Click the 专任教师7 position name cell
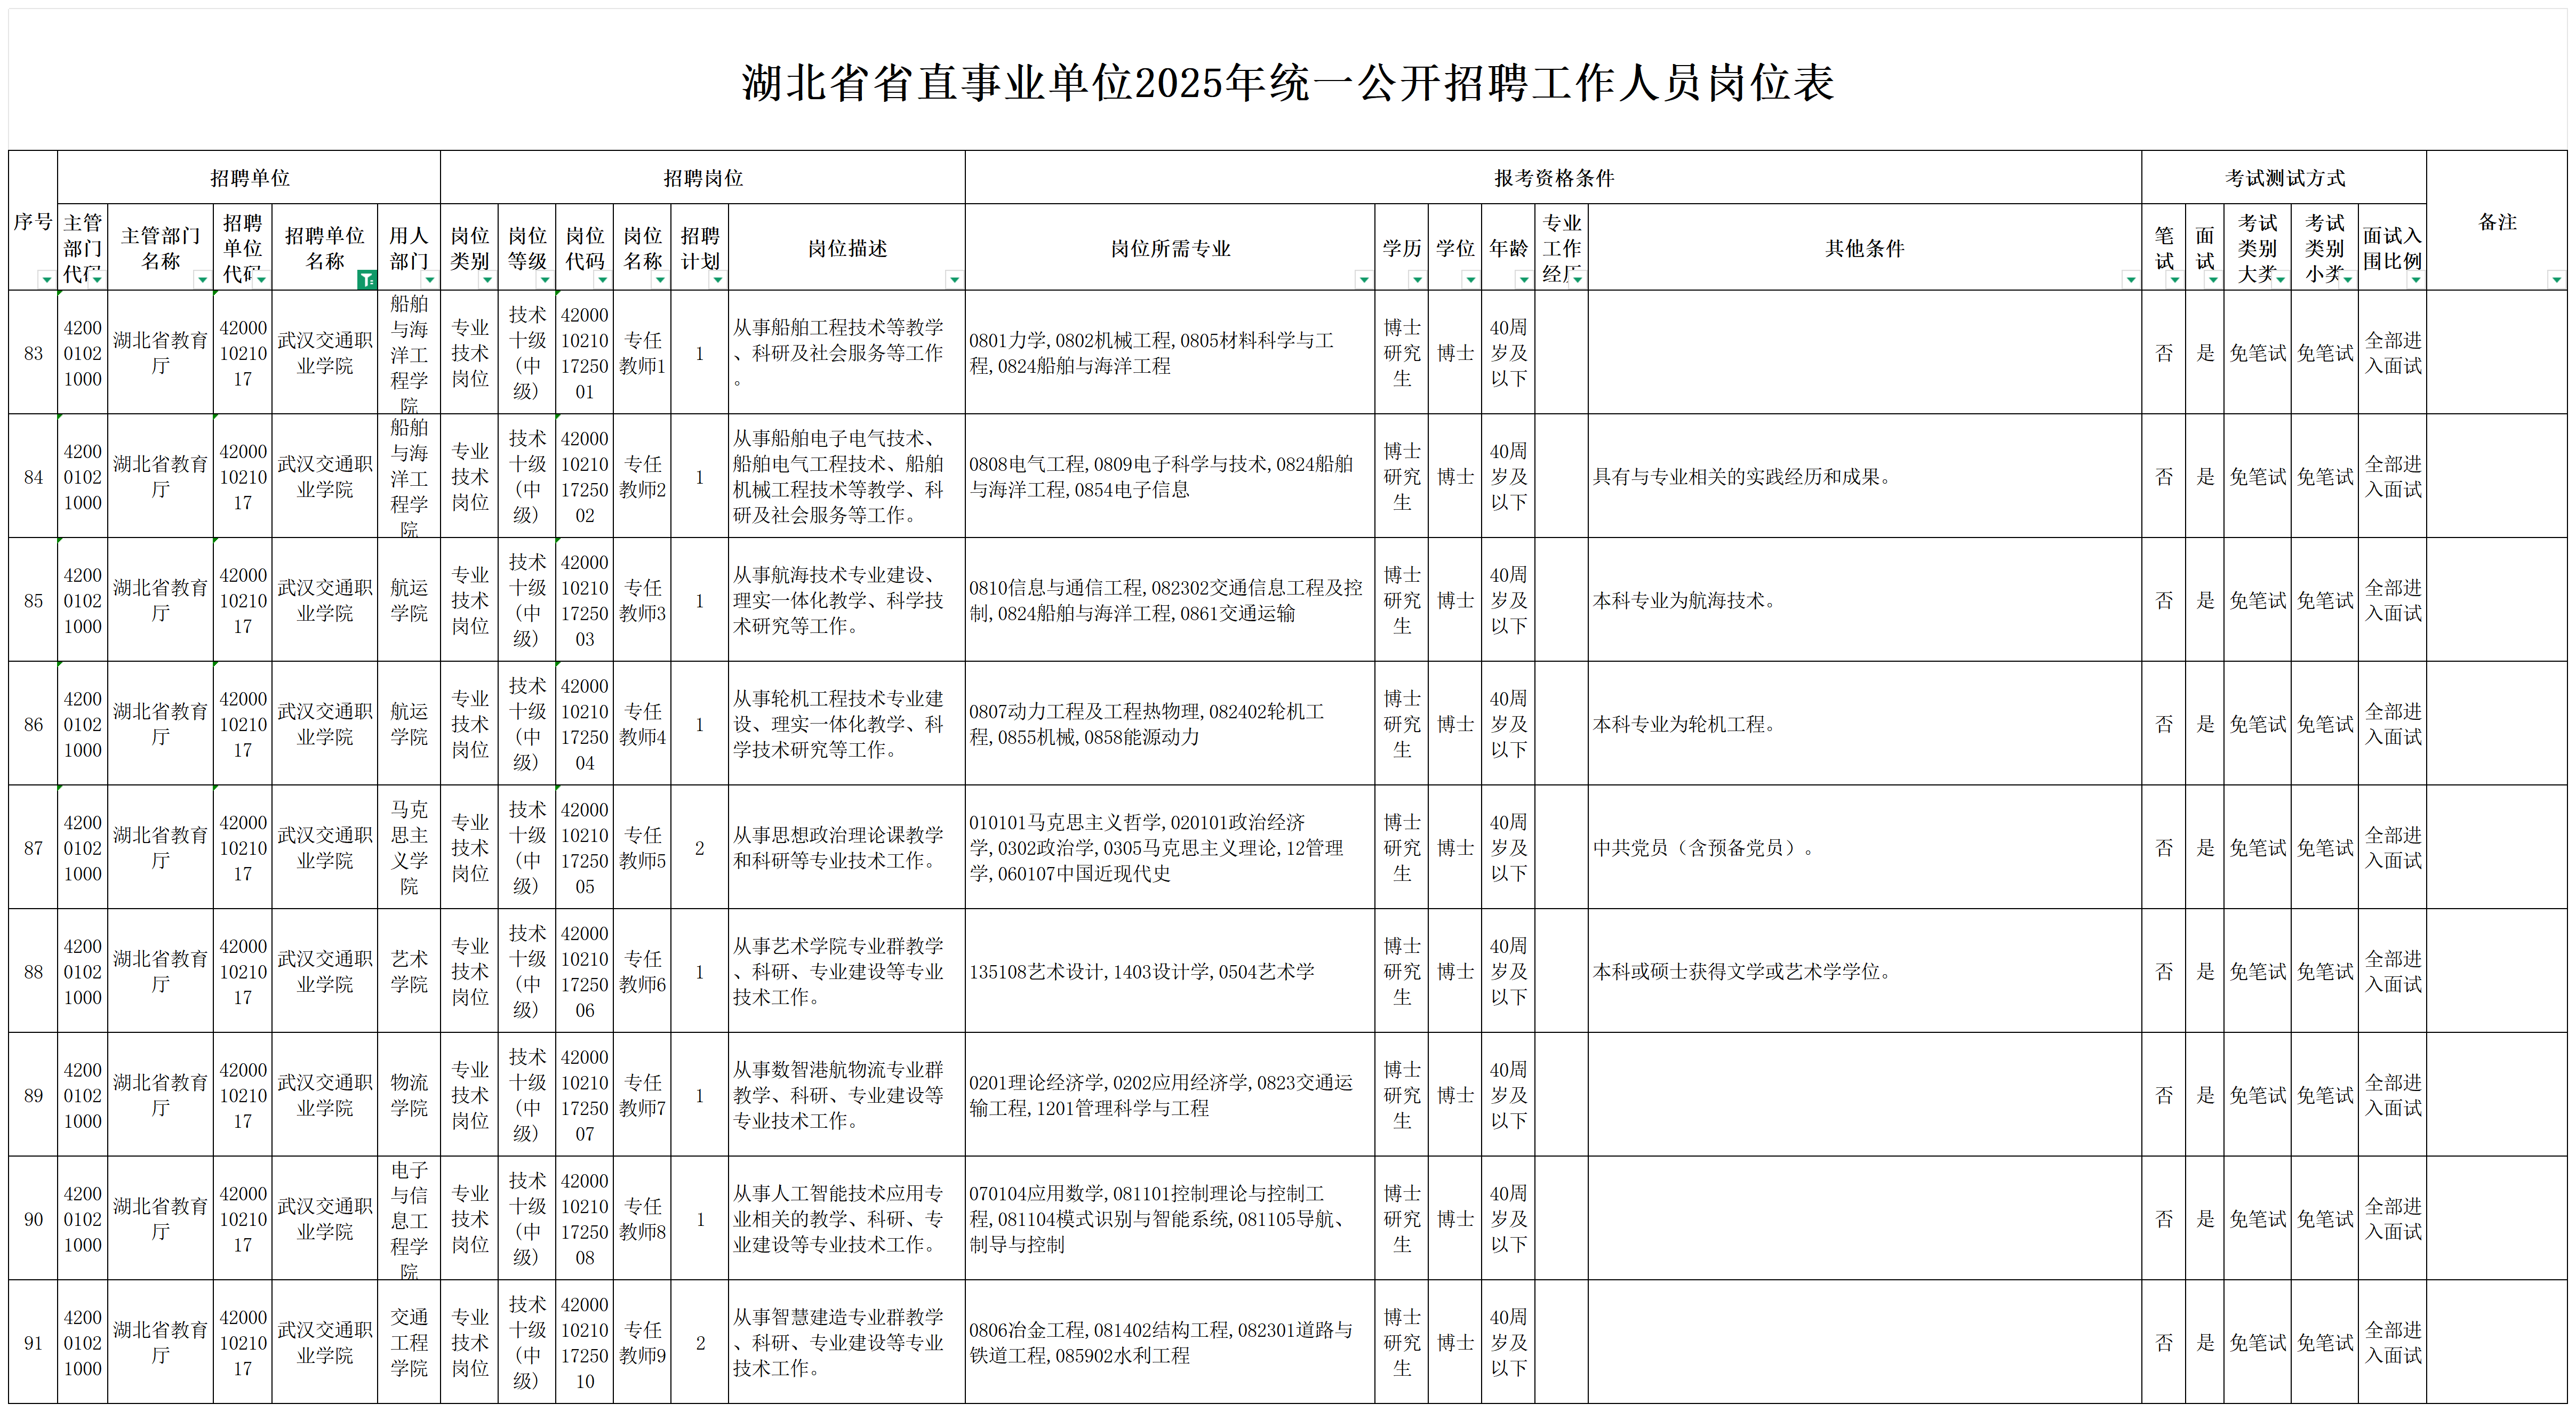Image resolution: width=2576 pixels, height=1412 pixels. point(642,1095)
